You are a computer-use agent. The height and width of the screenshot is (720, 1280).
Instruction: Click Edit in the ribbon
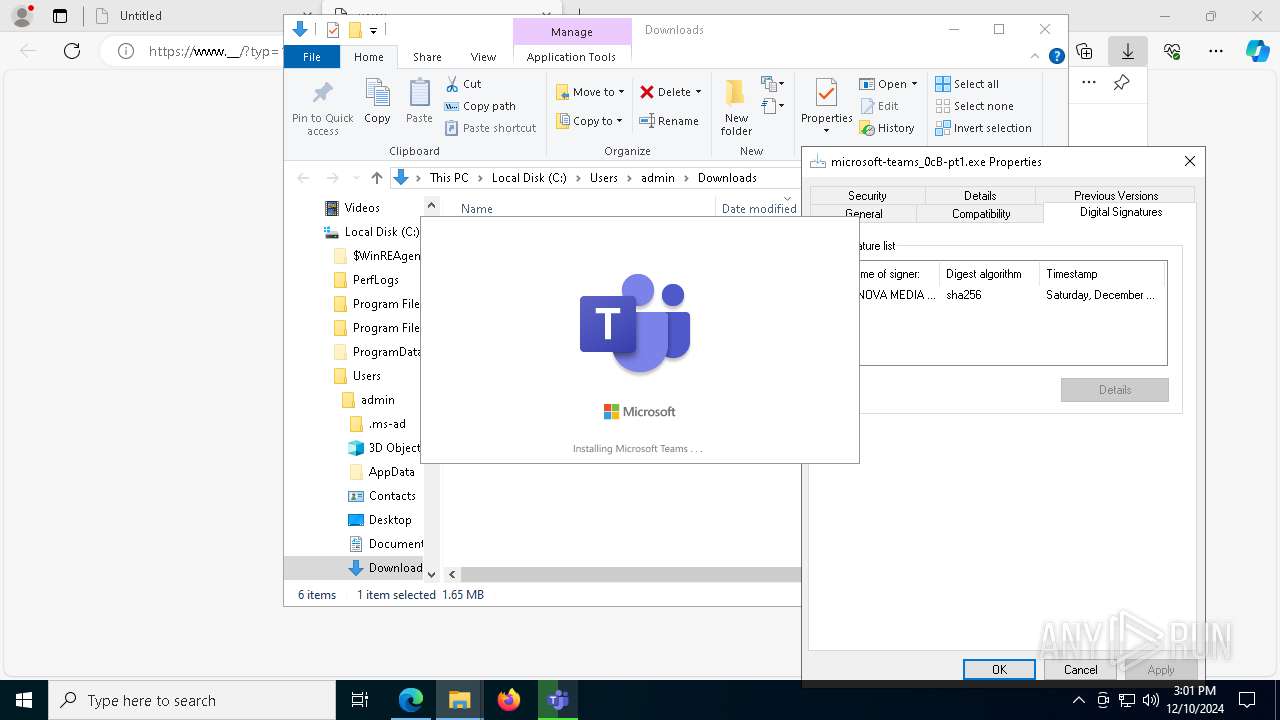[879, 106]
